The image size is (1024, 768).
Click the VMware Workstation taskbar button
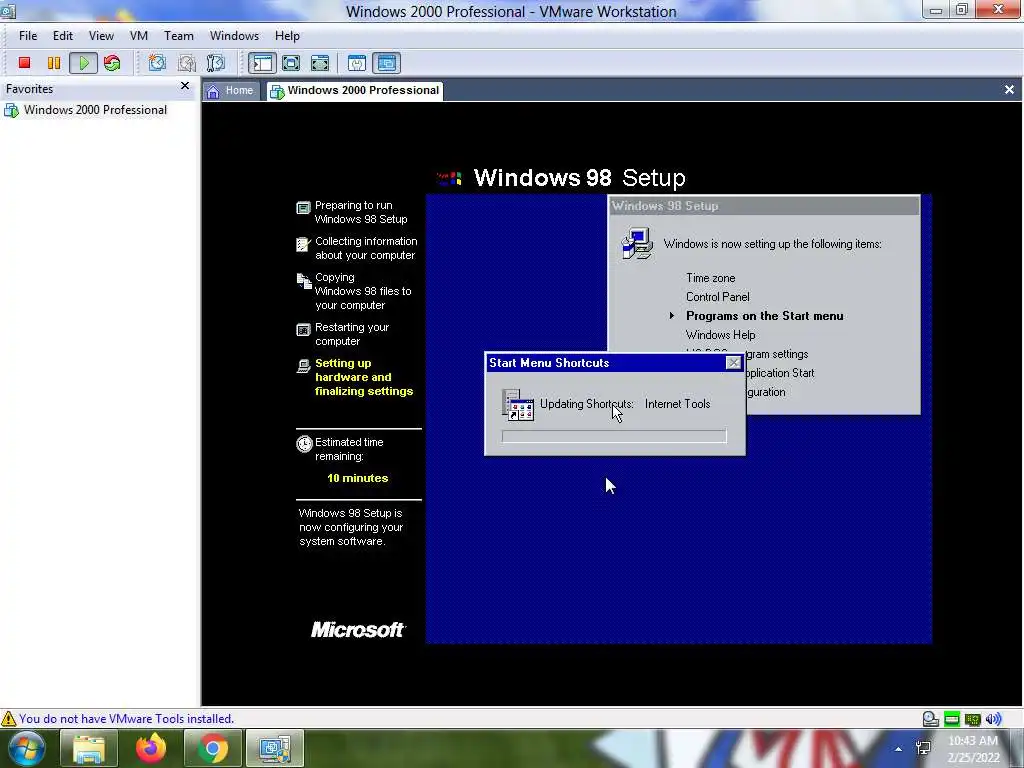coord(275,749)
